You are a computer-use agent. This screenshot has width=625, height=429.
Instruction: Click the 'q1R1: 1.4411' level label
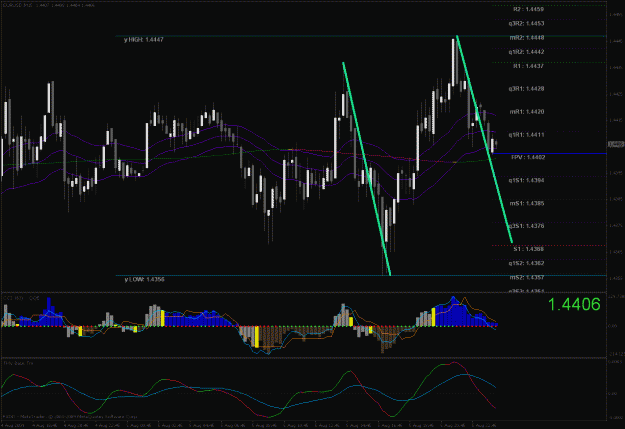coord(526,135)
